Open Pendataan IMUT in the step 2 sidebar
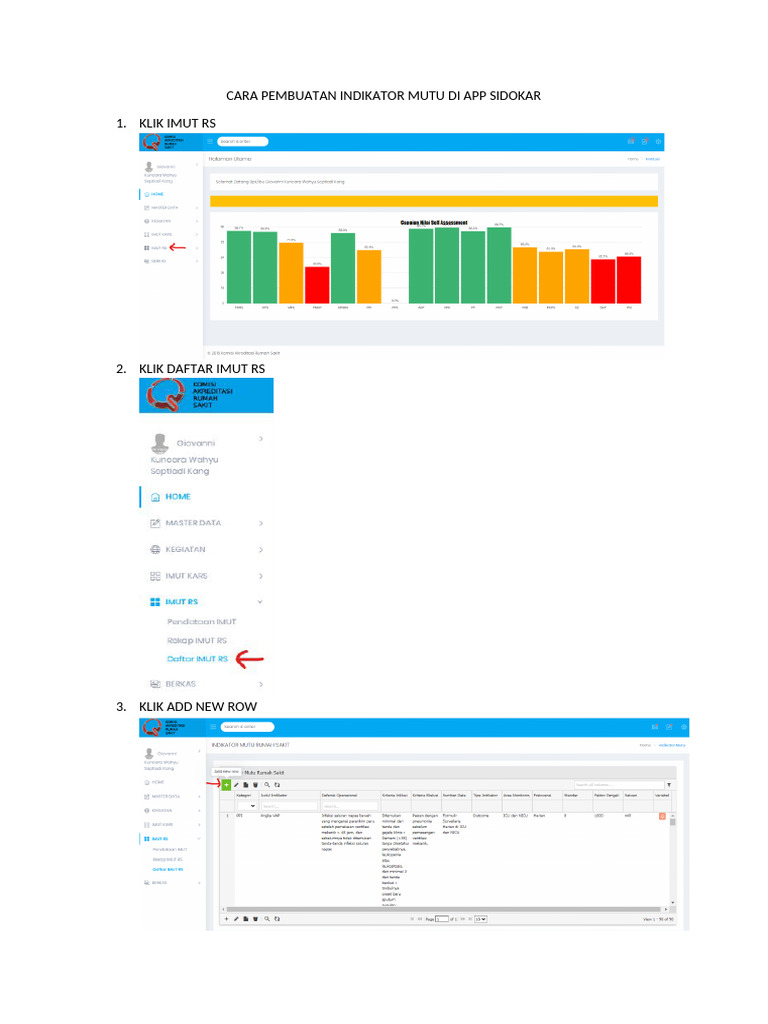The height and width of the screenshot is (1024, 768). pyautogui.click(x=202, y=622)
